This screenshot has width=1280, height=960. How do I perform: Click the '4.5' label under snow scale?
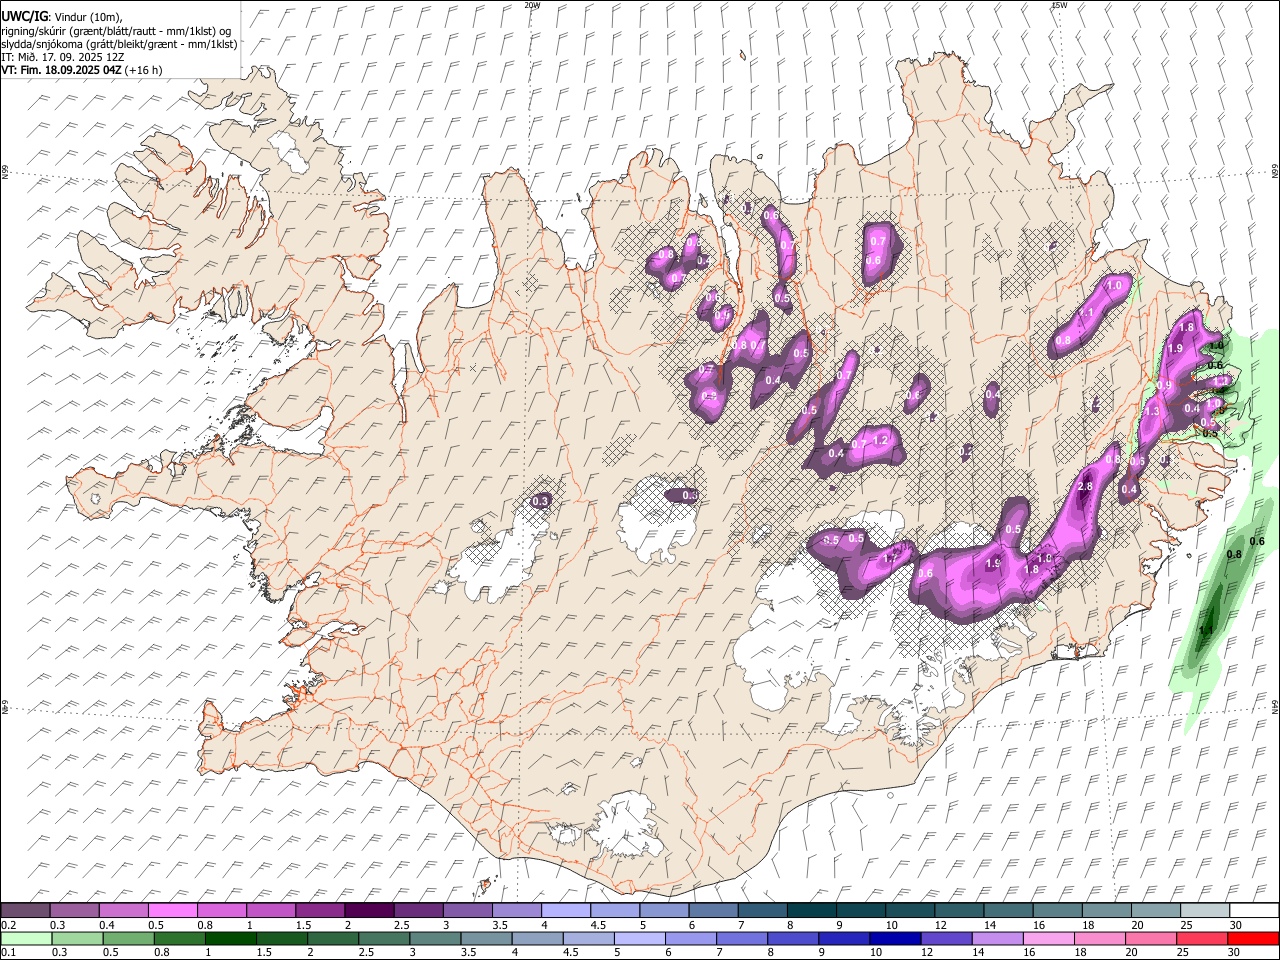tap(598, 925)
